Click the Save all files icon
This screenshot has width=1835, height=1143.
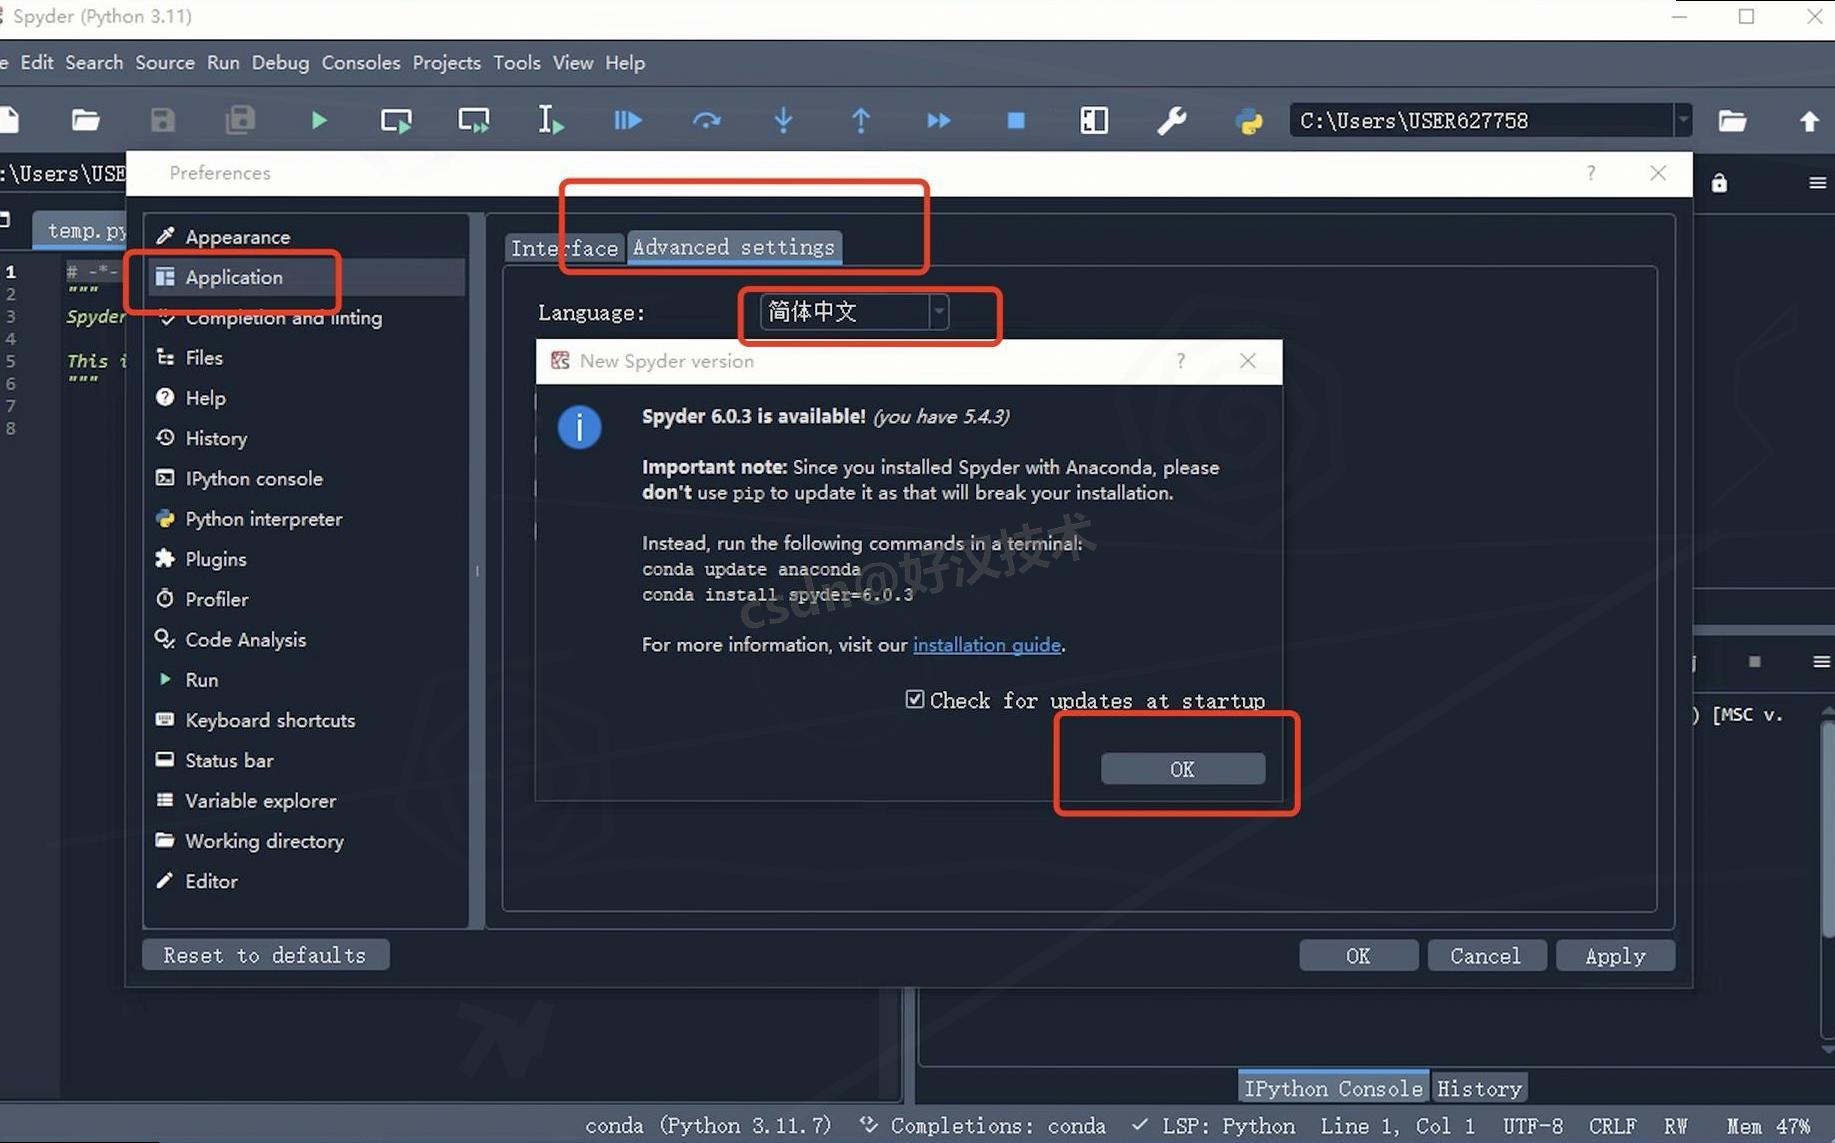(240, 120)
